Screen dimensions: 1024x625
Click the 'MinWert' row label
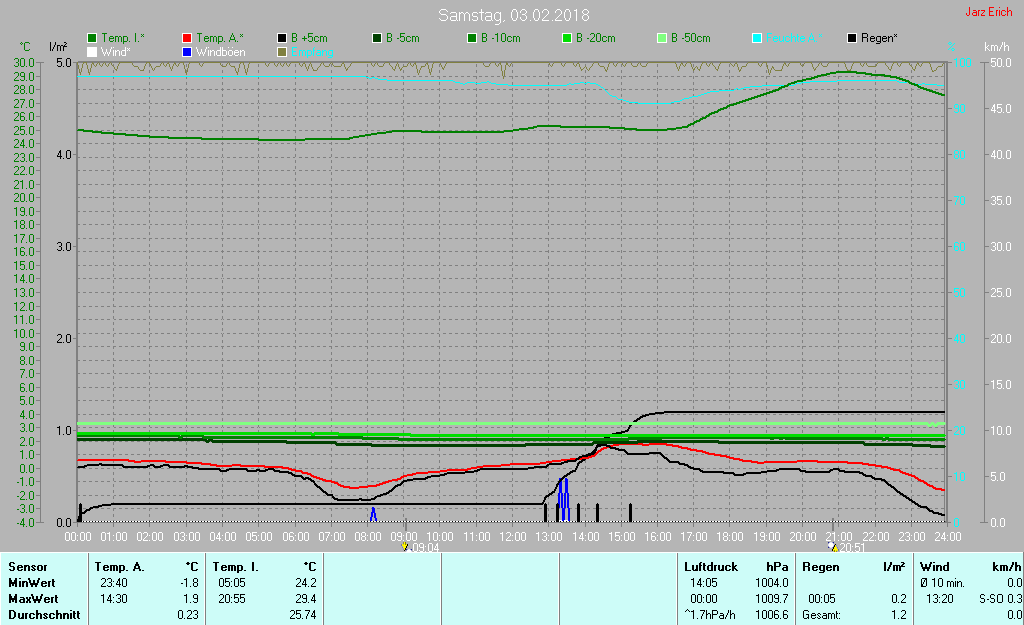[31, 583]
